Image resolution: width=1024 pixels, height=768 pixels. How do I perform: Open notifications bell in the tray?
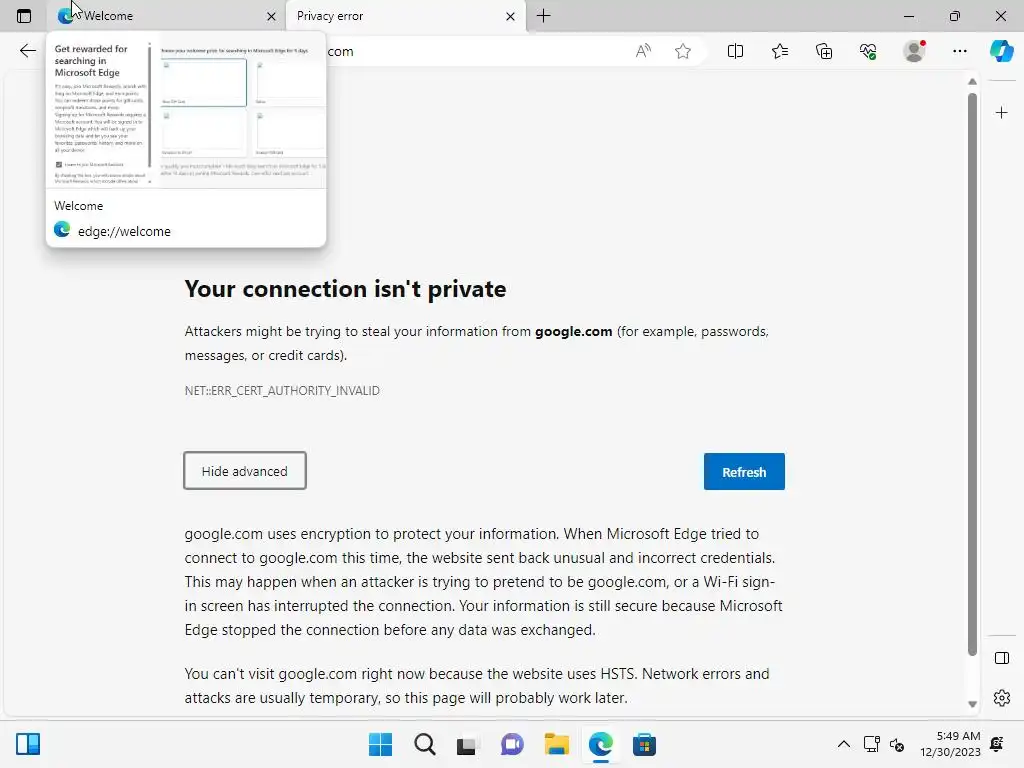click(997, 744)
